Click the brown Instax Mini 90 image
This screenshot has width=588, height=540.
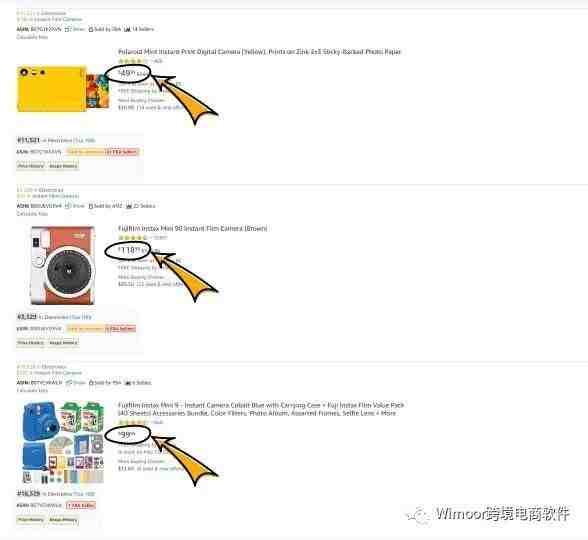coord(63,265)
